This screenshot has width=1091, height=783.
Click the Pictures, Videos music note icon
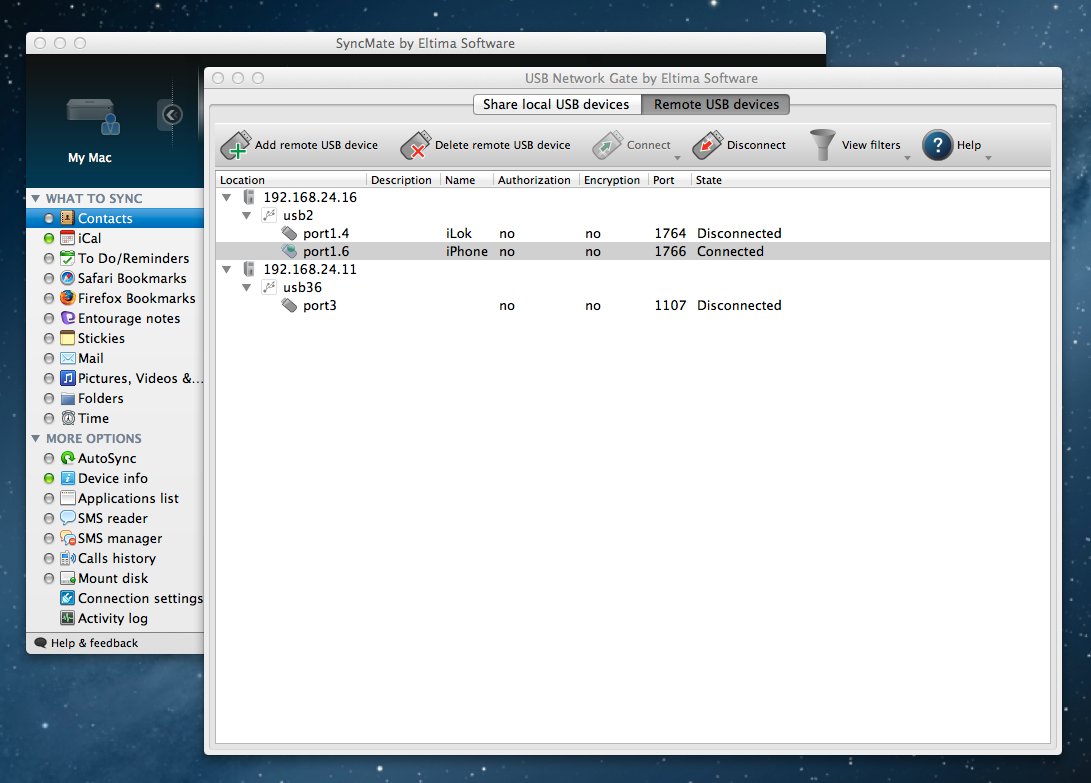coord(67,379)
